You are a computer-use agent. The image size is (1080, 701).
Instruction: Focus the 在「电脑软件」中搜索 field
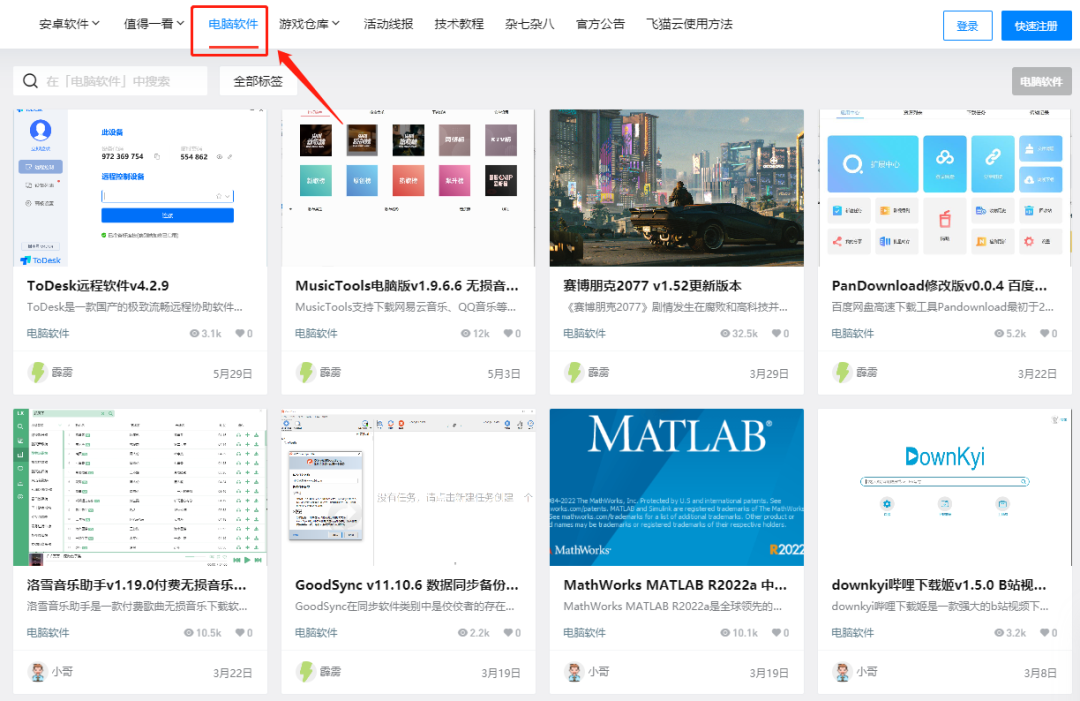[x=110, y=81]
